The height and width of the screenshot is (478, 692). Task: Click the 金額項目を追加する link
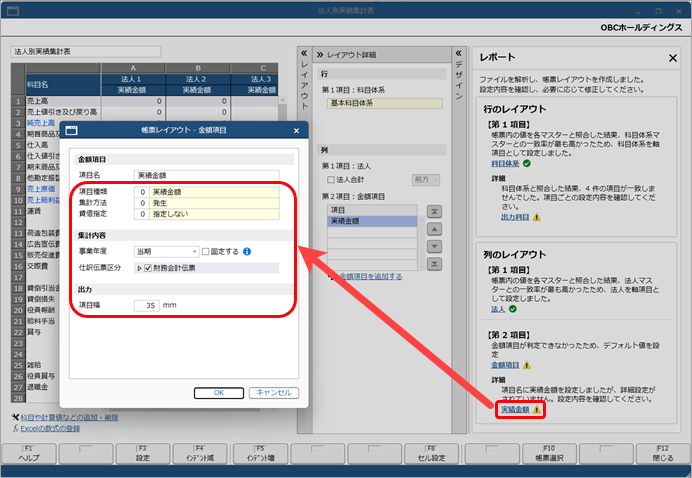[x=371, y=277]
